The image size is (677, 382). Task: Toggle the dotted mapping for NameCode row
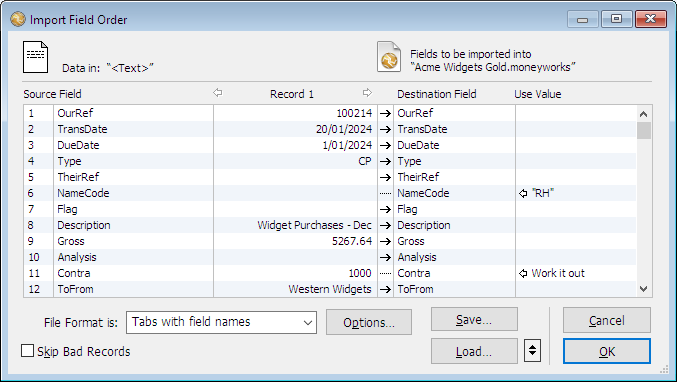(385, 193)
